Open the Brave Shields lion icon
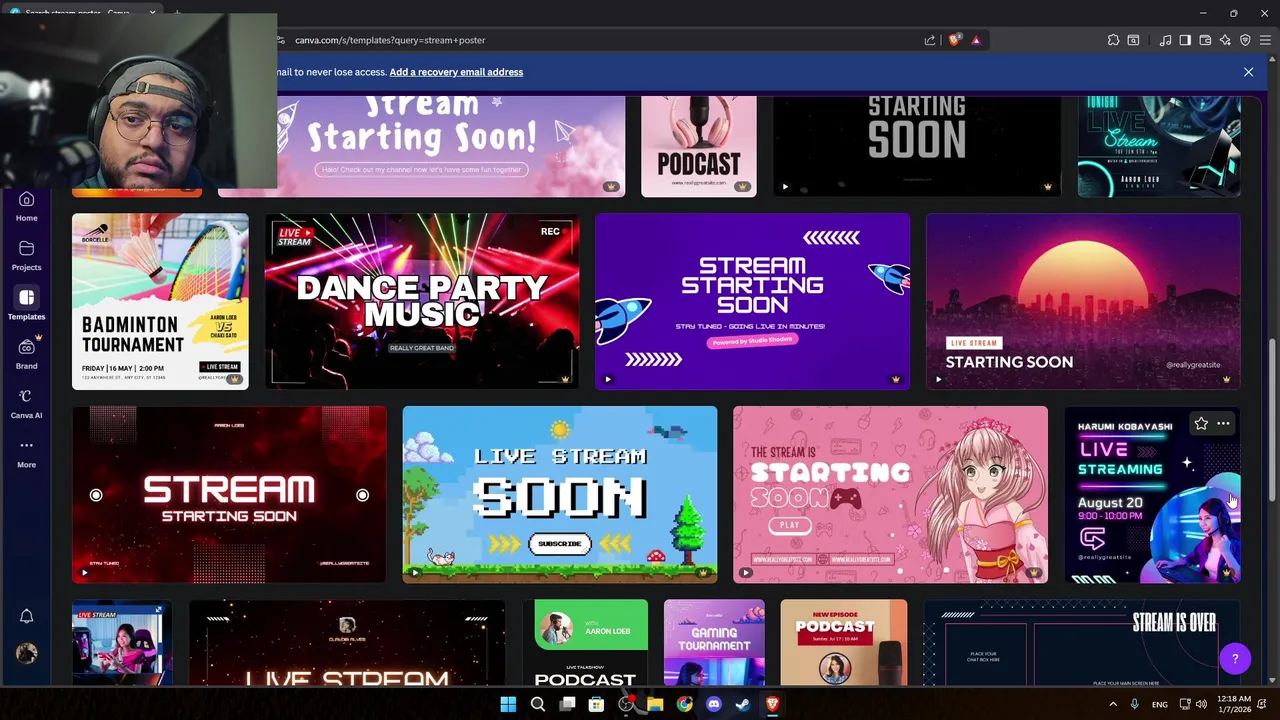1280x720 pixels. 954,40
